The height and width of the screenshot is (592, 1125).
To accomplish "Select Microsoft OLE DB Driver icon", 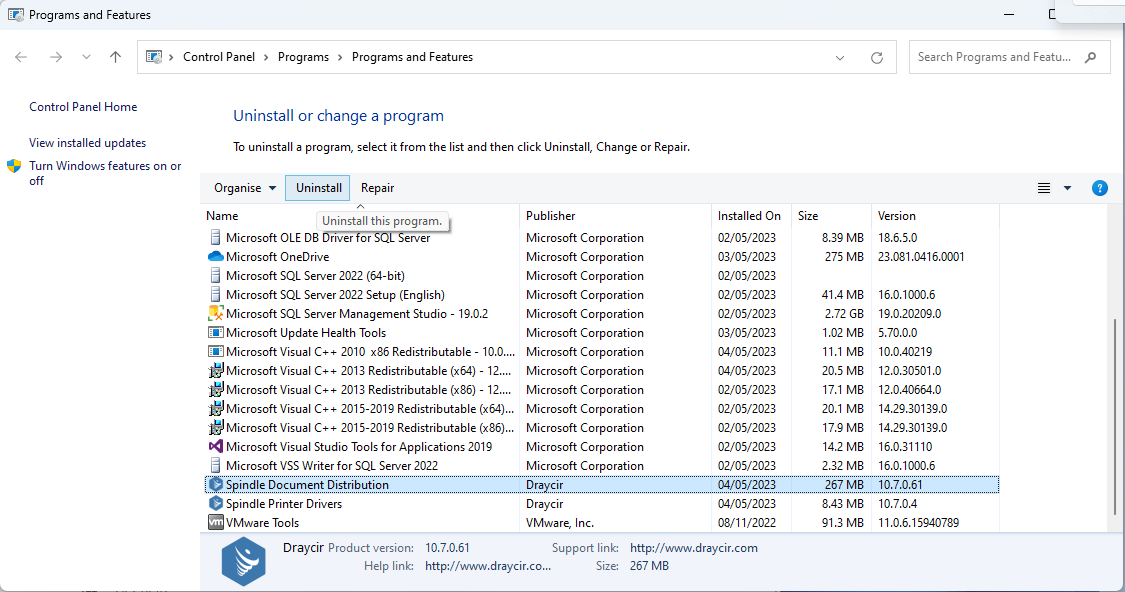I will tap(215, 238).
